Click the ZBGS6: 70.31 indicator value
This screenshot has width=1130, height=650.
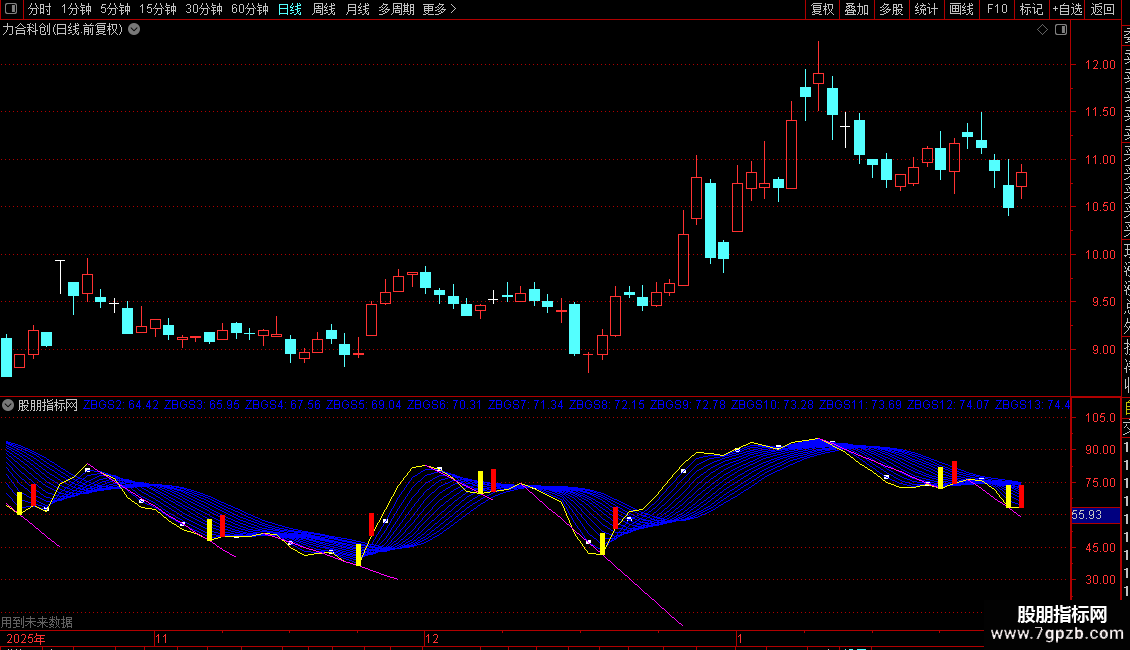coord(444,405)
